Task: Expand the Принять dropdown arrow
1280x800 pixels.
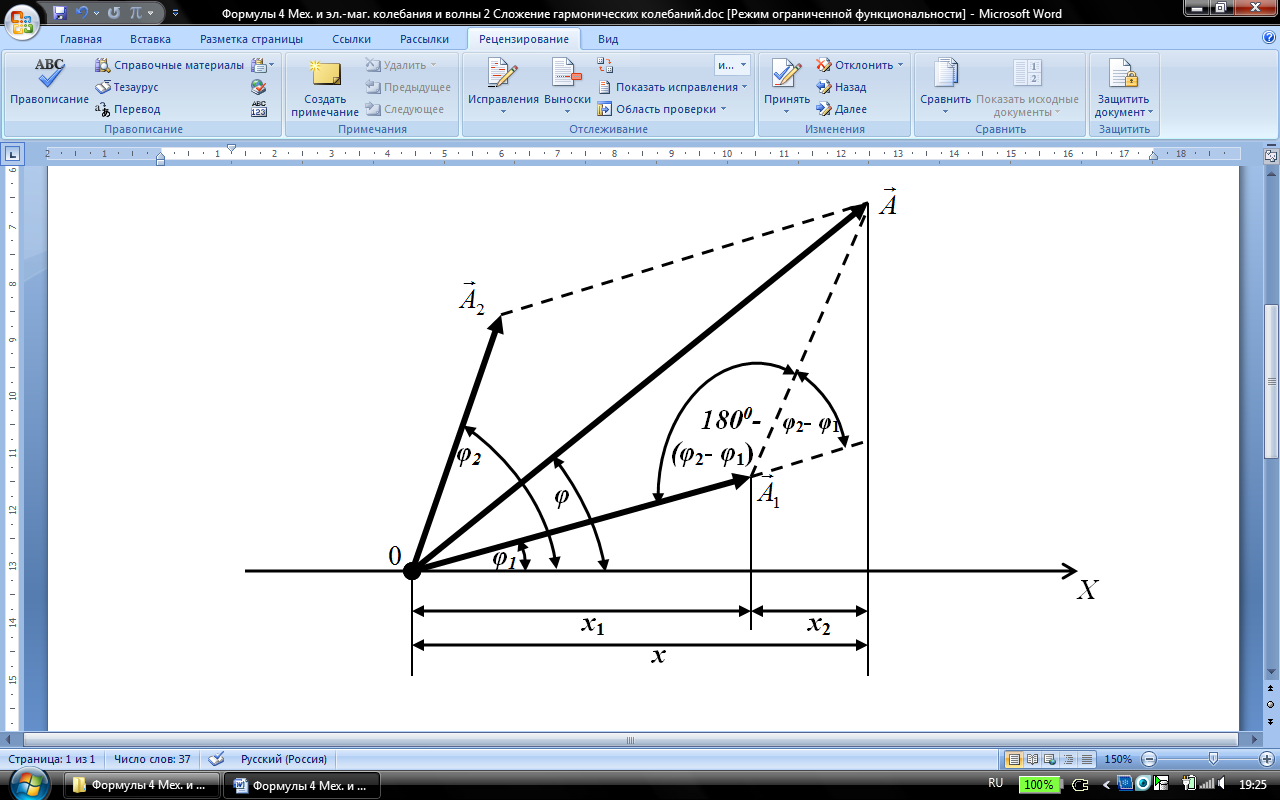Action: (787, 111)
